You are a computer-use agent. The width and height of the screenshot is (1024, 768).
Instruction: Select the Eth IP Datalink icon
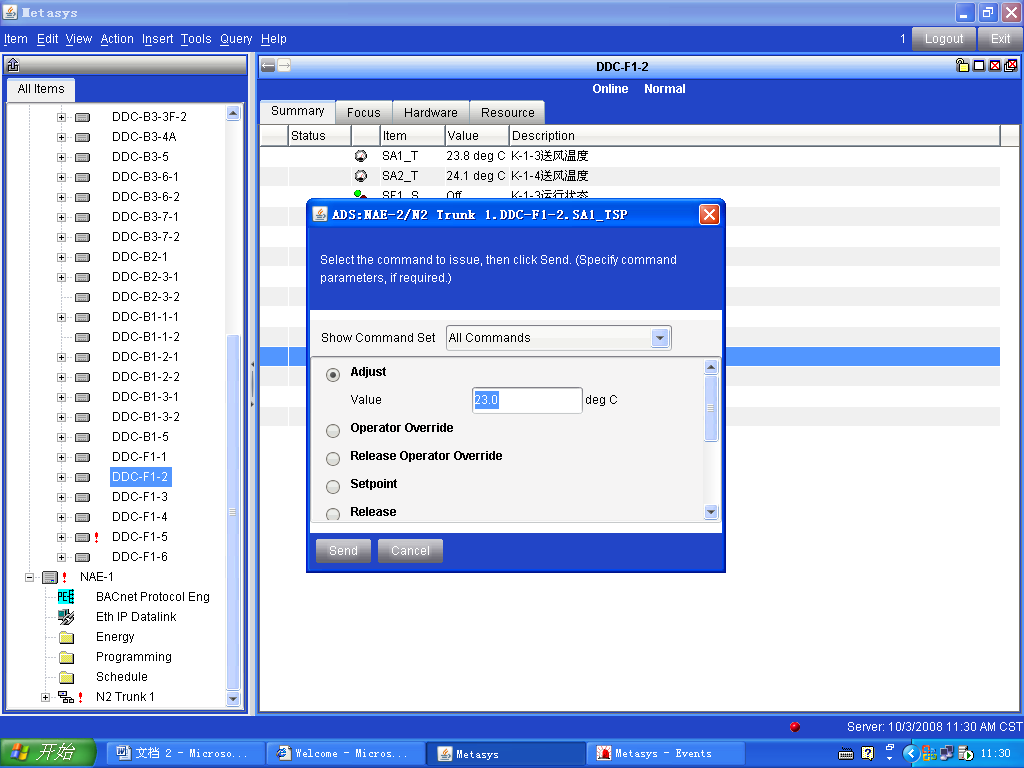(x=66, y=617)
